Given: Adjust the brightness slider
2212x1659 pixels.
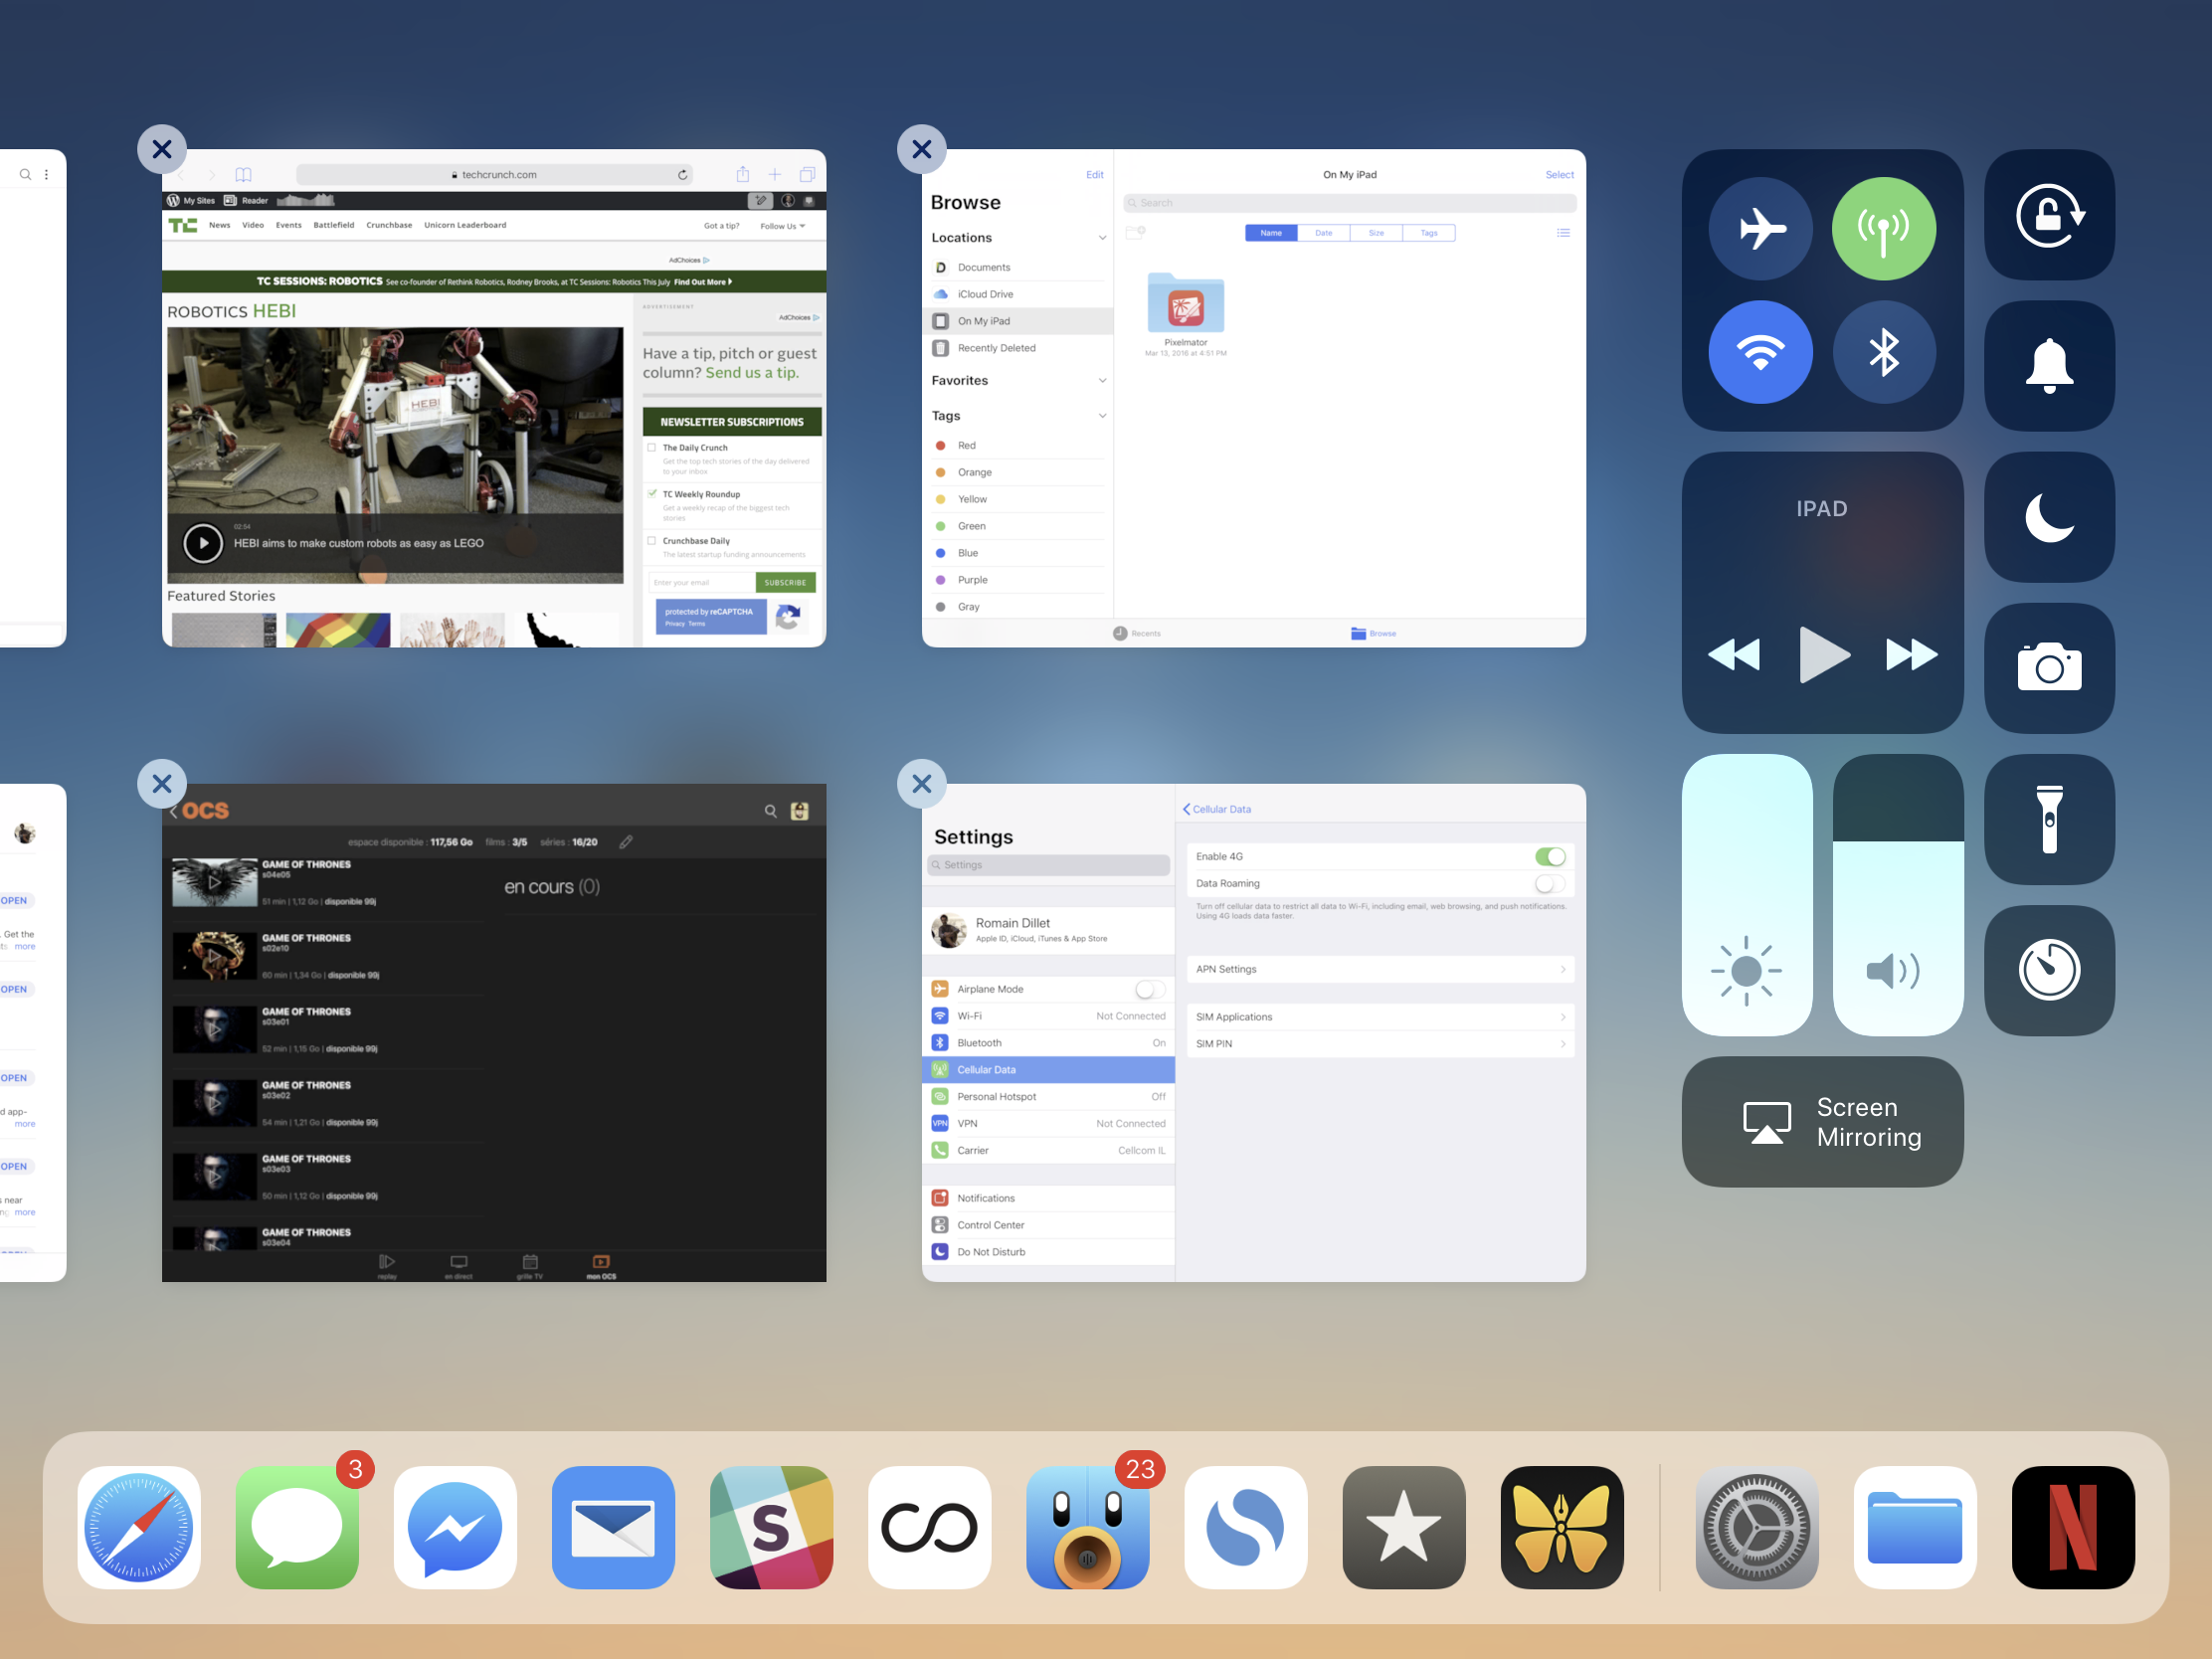Looking at the screenshot, I should [1746, 895].
